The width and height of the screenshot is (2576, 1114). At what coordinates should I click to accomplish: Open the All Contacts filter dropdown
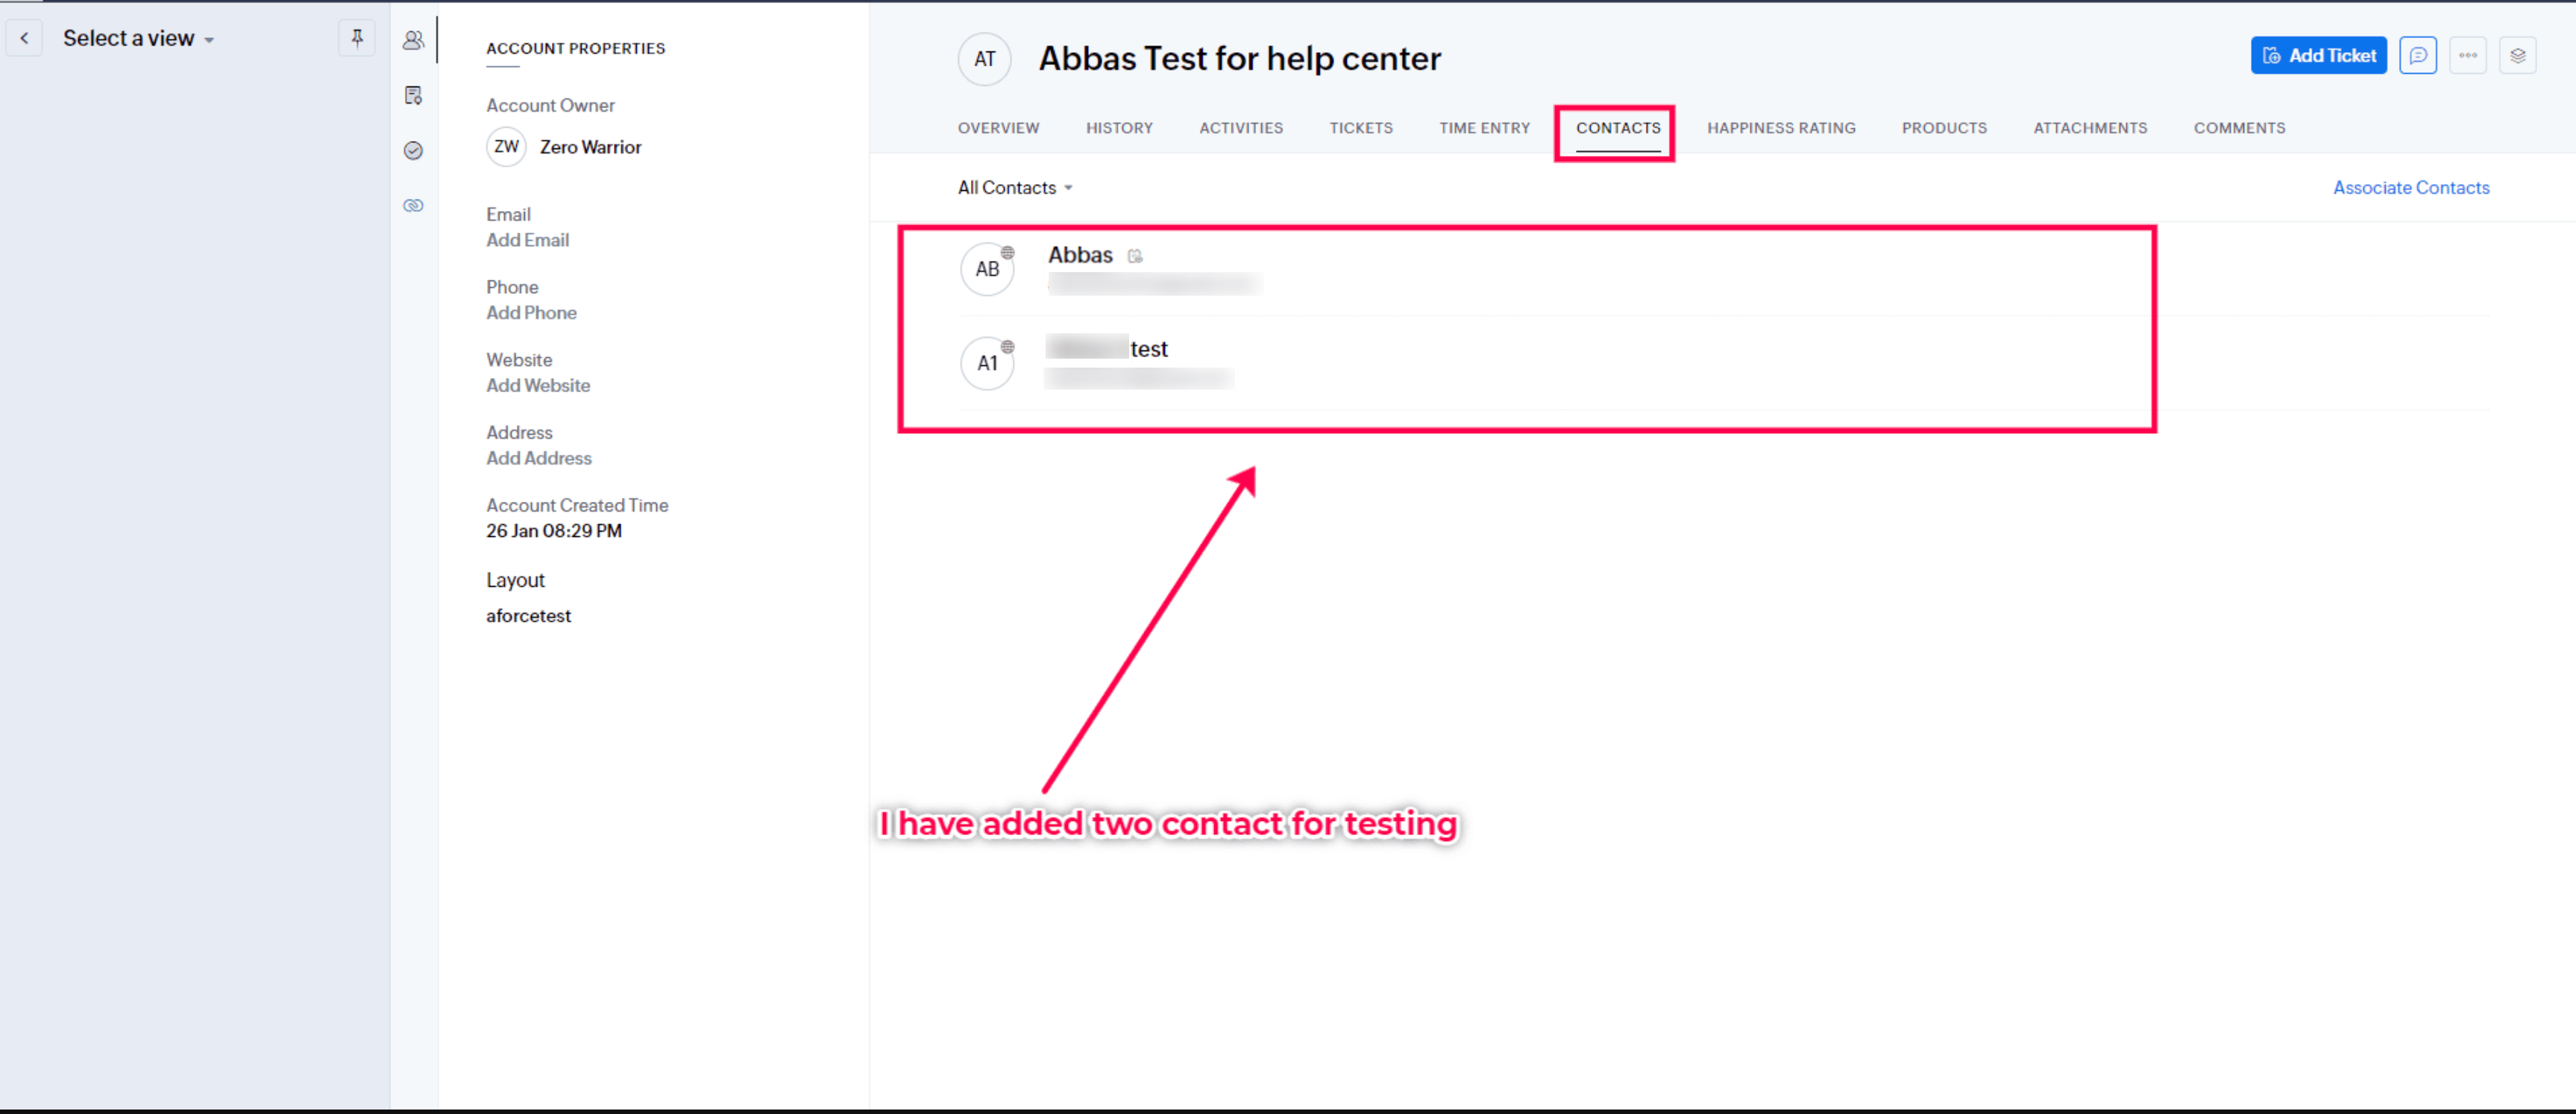(x=1015, y=187)
